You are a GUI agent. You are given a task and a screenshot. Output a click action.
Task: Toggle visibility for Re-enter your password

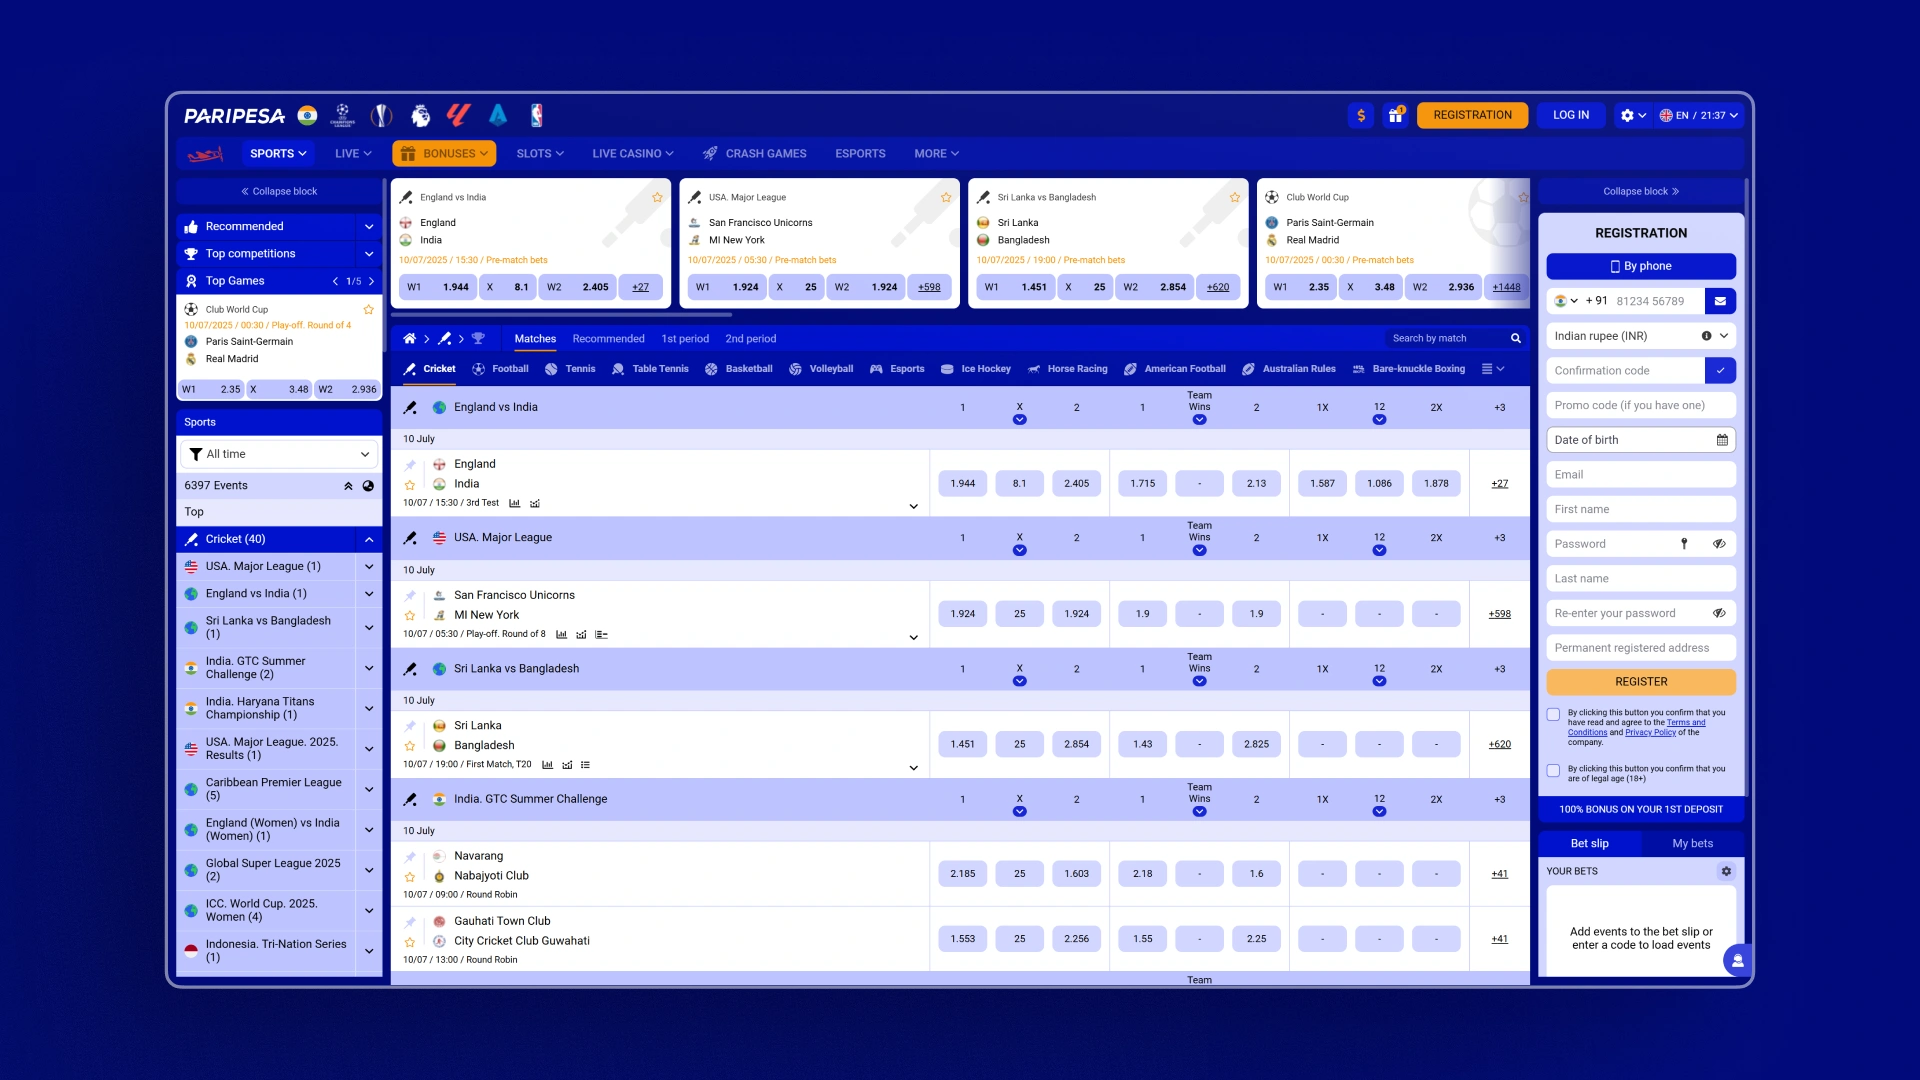point(1719,613)
